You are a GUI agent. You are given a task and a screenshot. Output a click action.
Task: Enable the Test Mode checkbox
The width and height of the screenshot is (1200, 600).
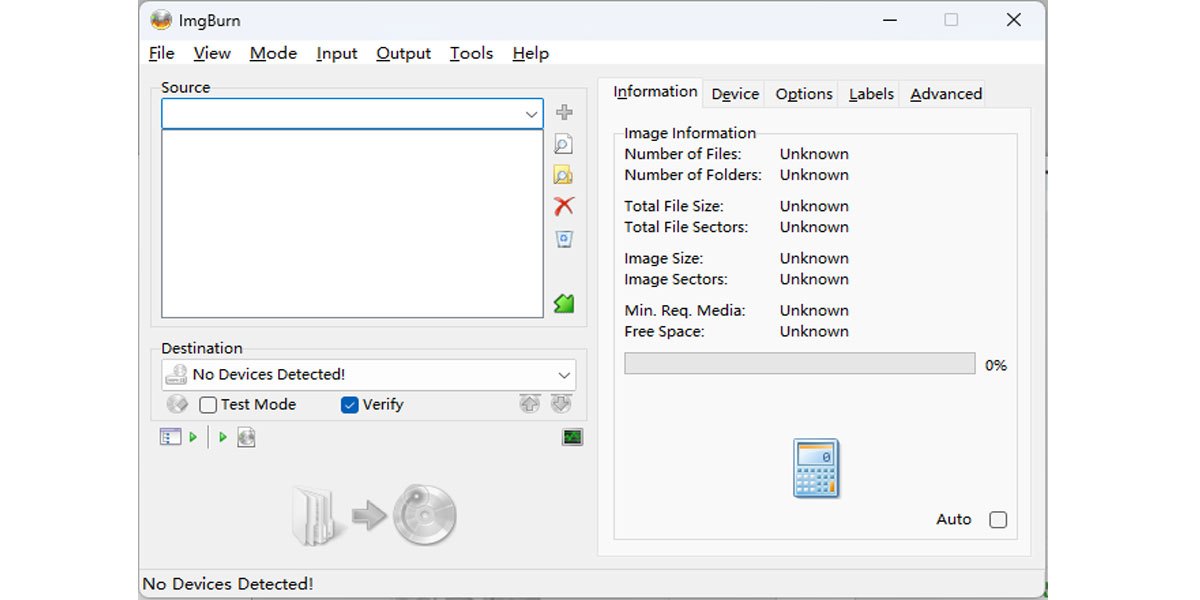[208, 405]
